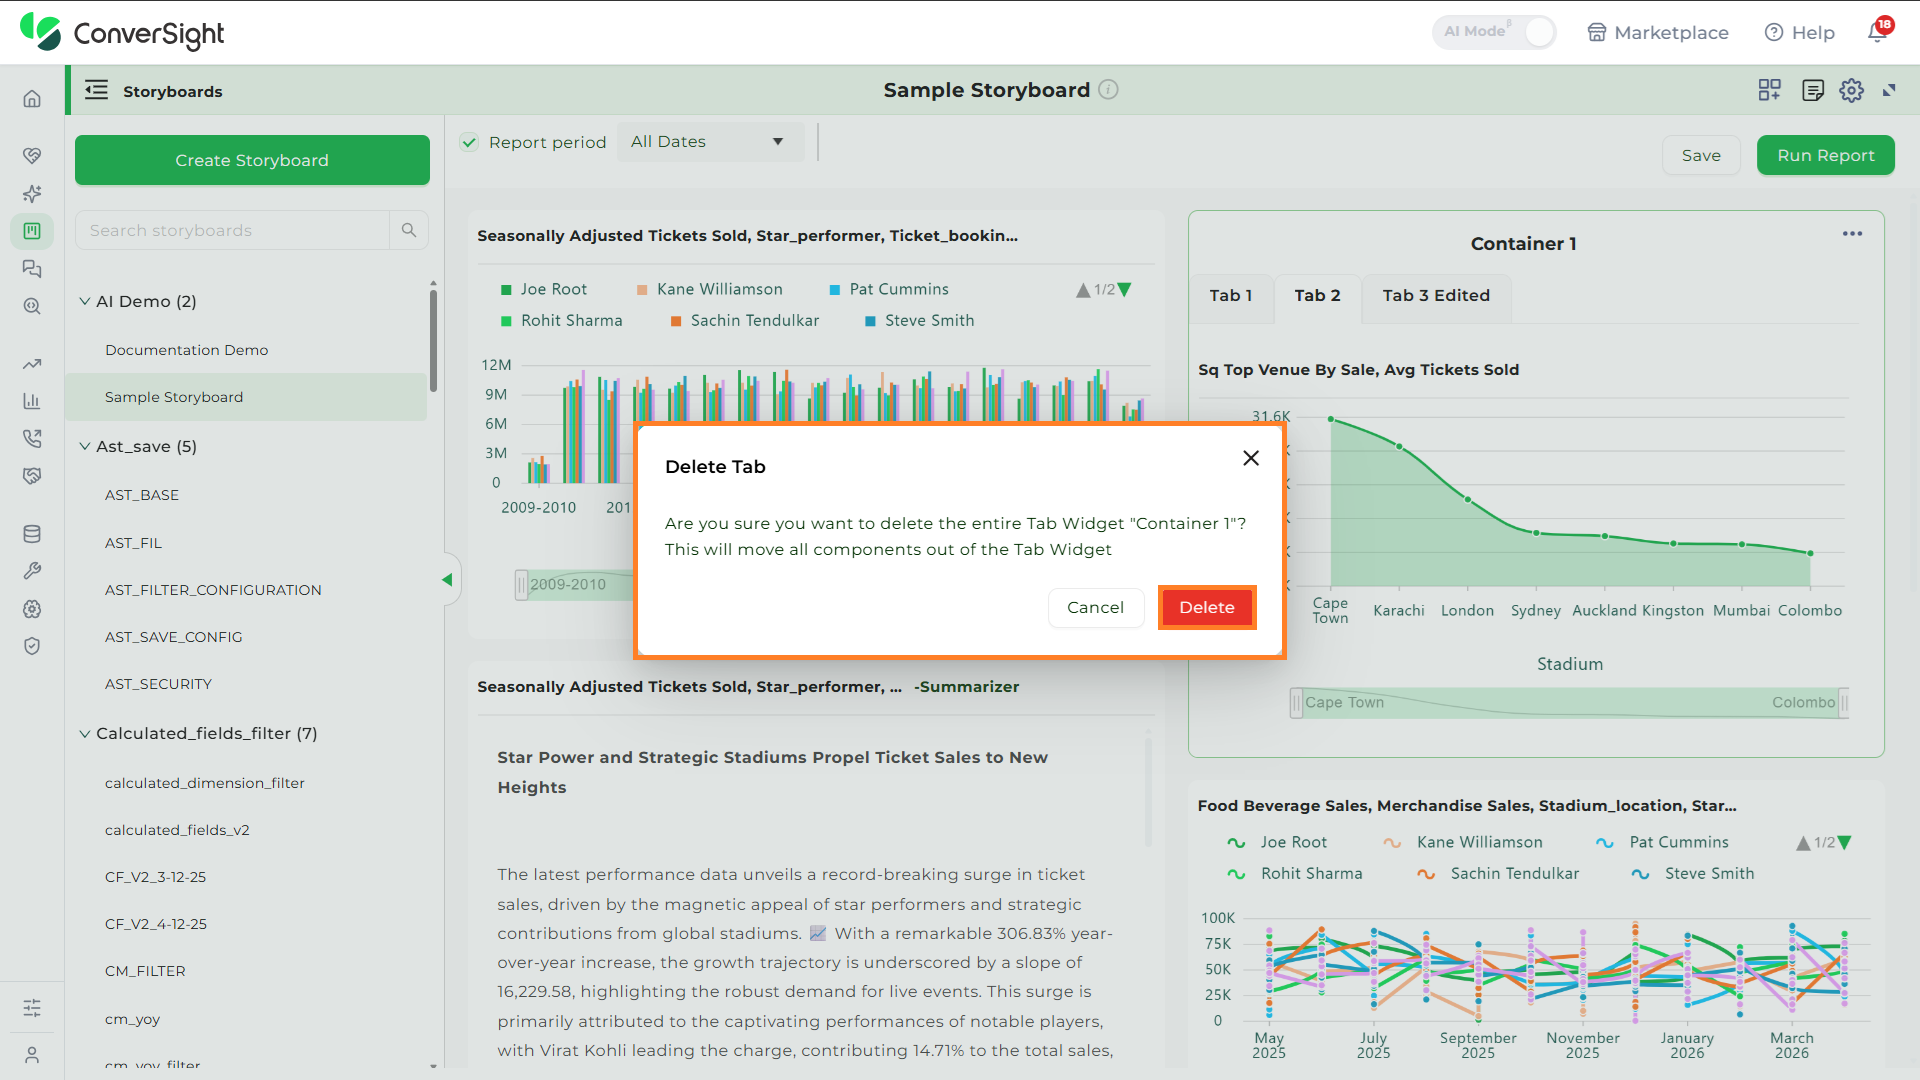Click the 2009-2010 range slider handle

click(x=521, y=584)
